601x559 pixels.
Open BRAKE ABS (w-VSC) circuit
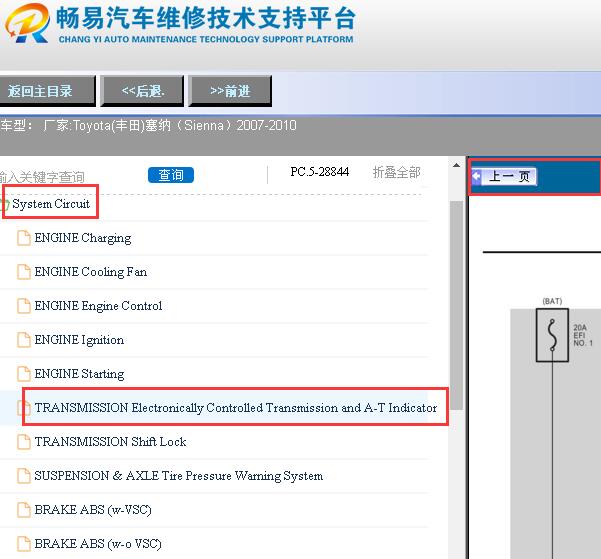[x=93, y=510]
